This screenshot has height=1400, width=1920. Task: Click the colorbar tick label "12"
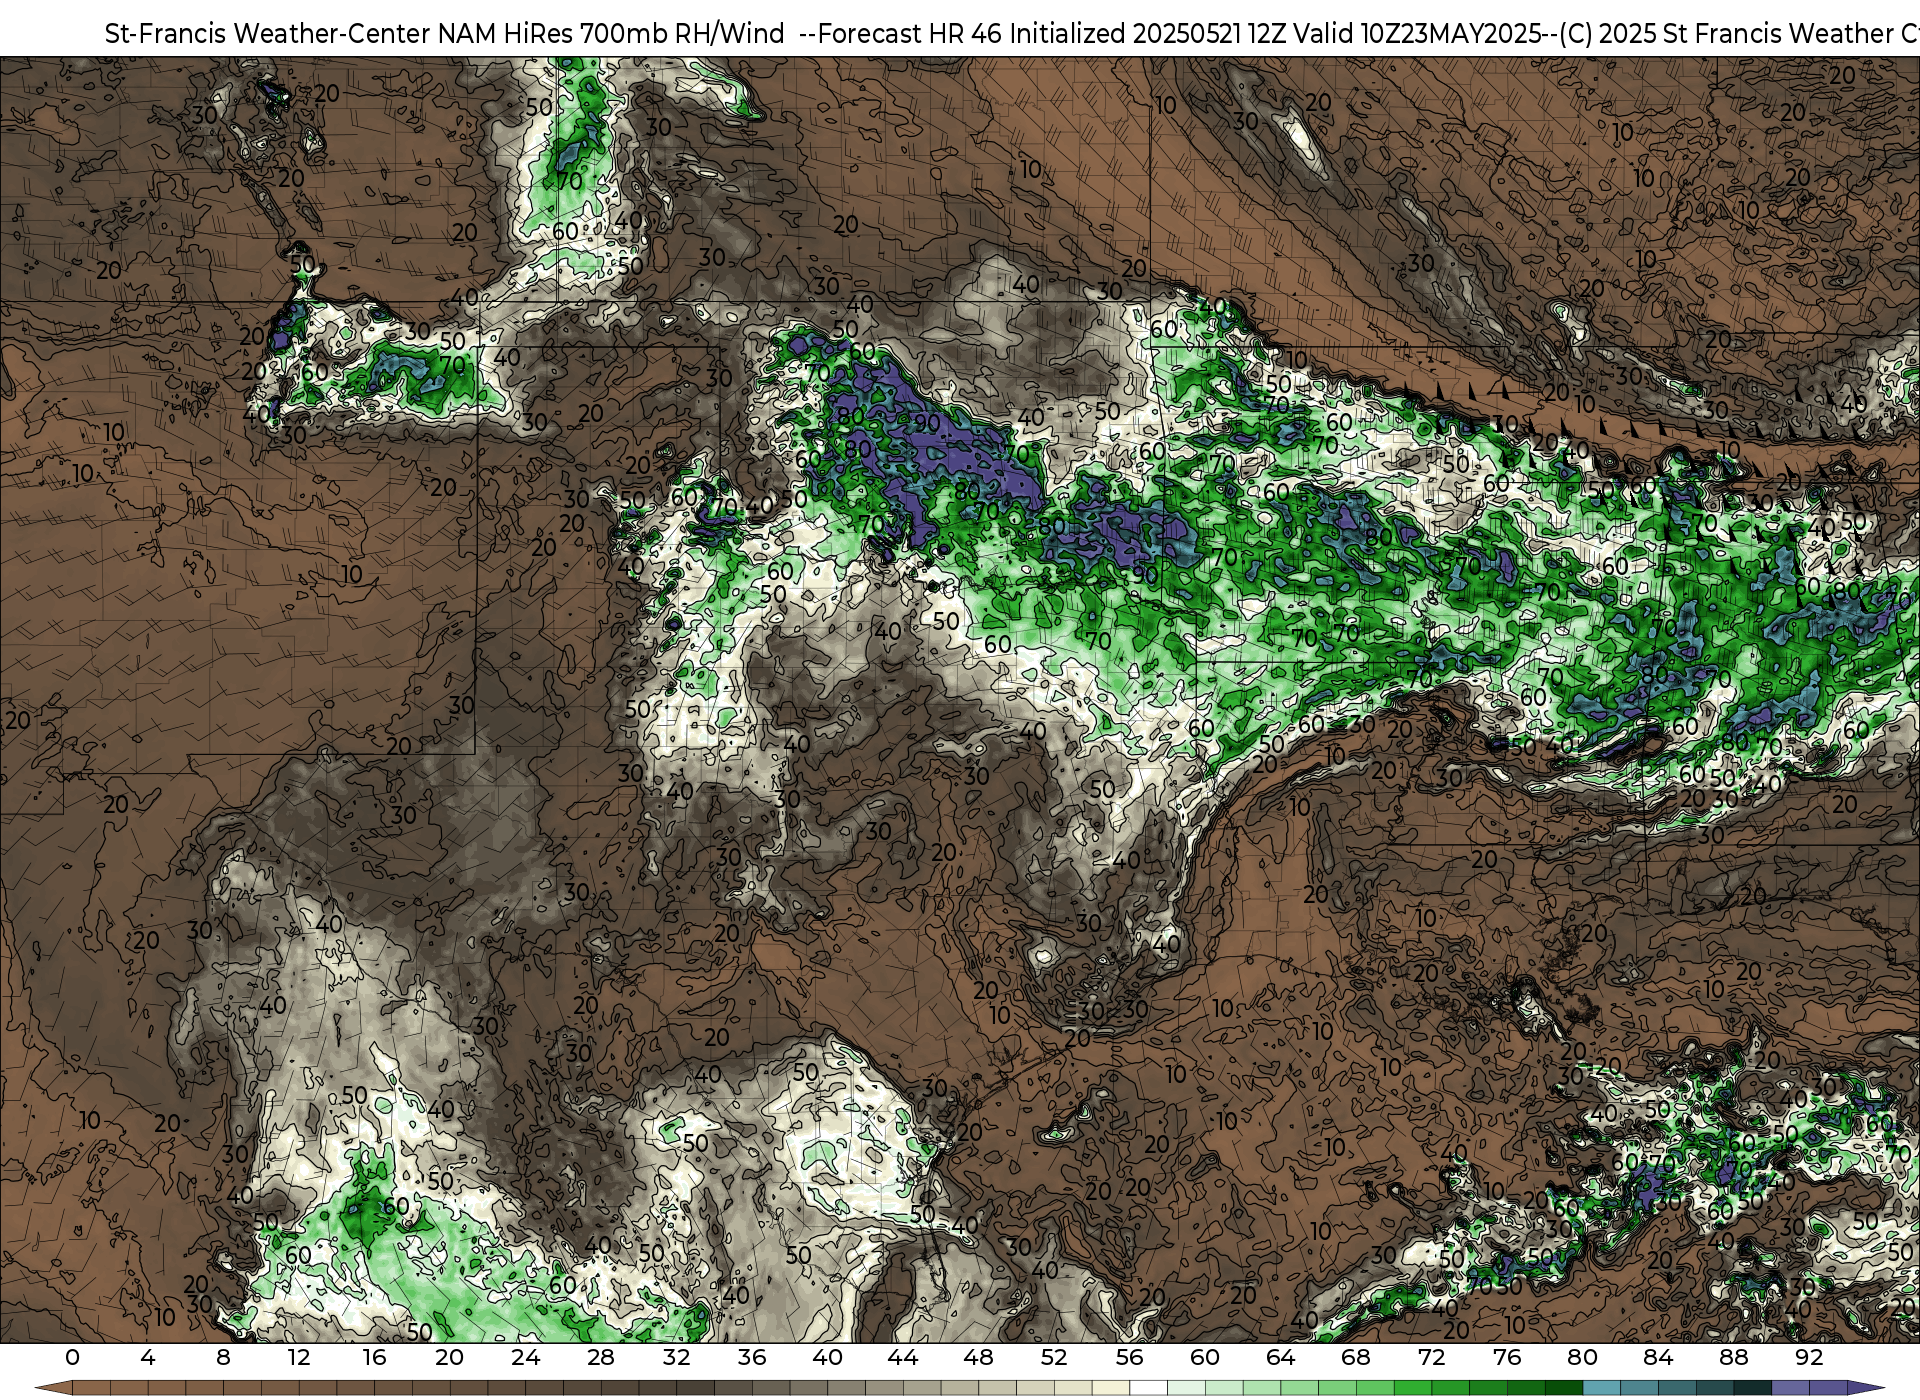[x=299, y=1358]
